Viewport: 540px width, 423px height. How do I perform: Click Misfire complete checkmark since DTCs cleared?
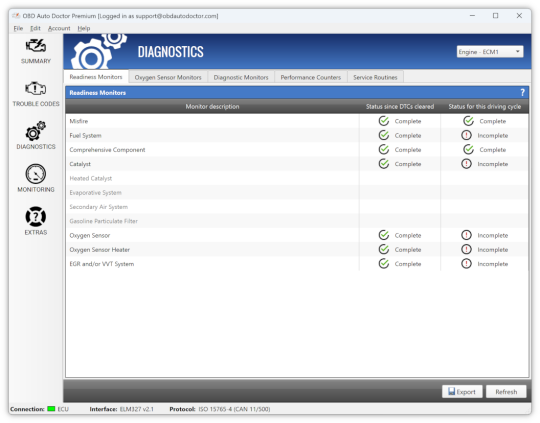tap(384, 121)
